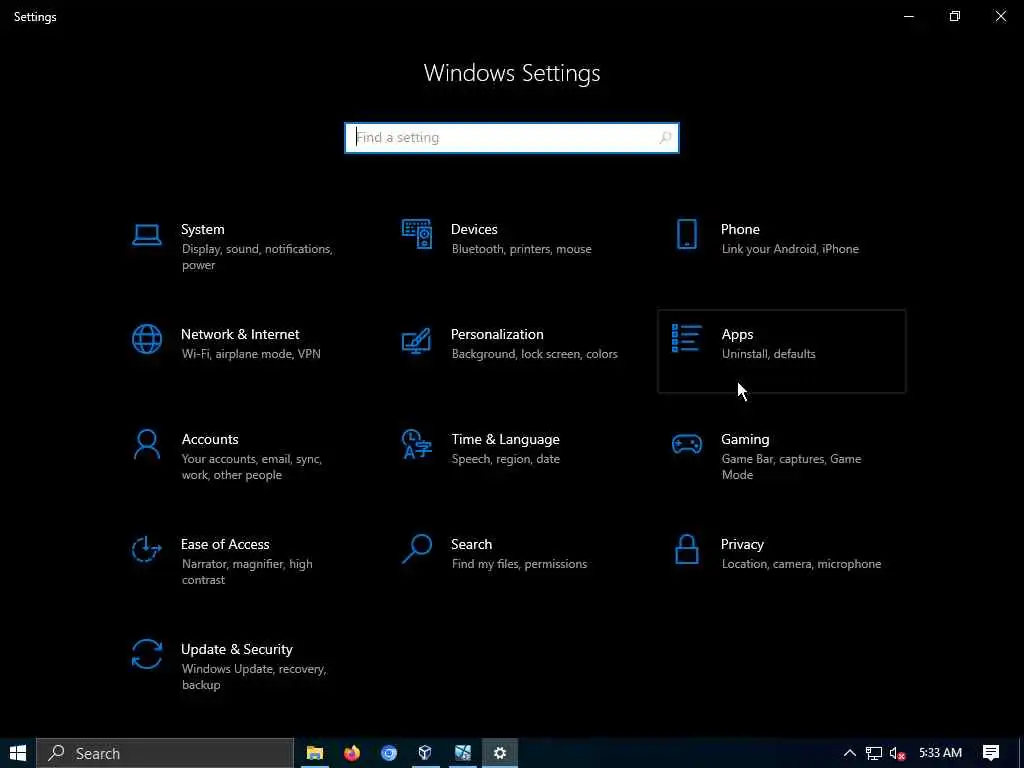1024x768 pixels.
Task: Open the Time & Language icon
Action: tap(417, 444)
